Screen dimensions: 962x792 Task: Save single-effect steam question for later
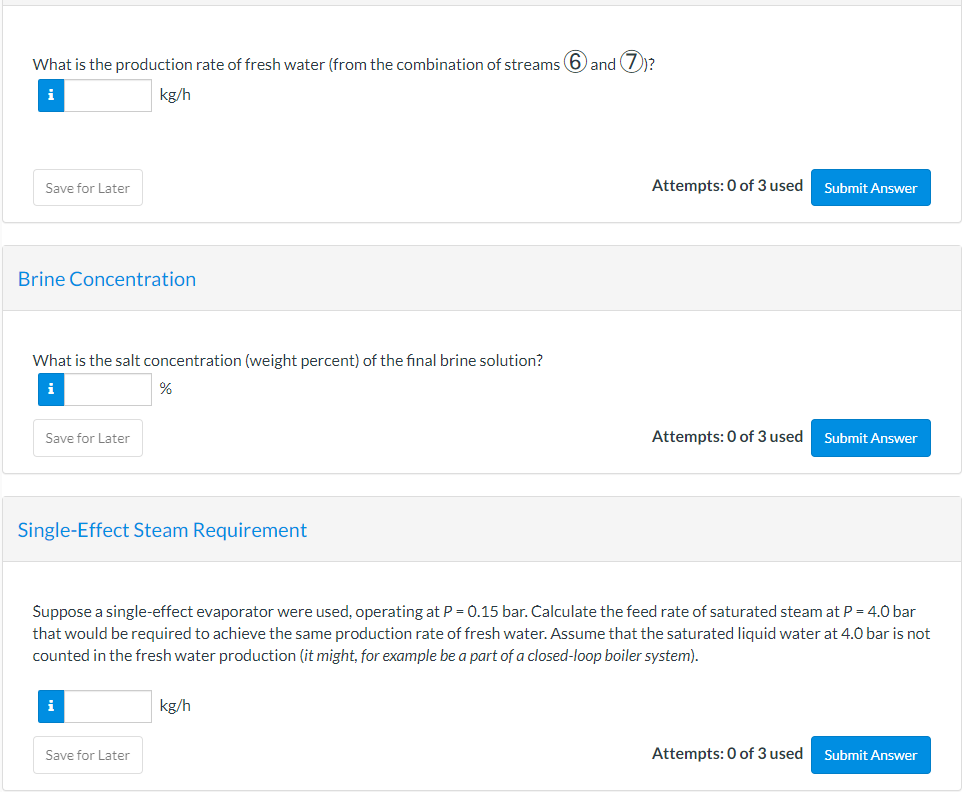[88, 755]
